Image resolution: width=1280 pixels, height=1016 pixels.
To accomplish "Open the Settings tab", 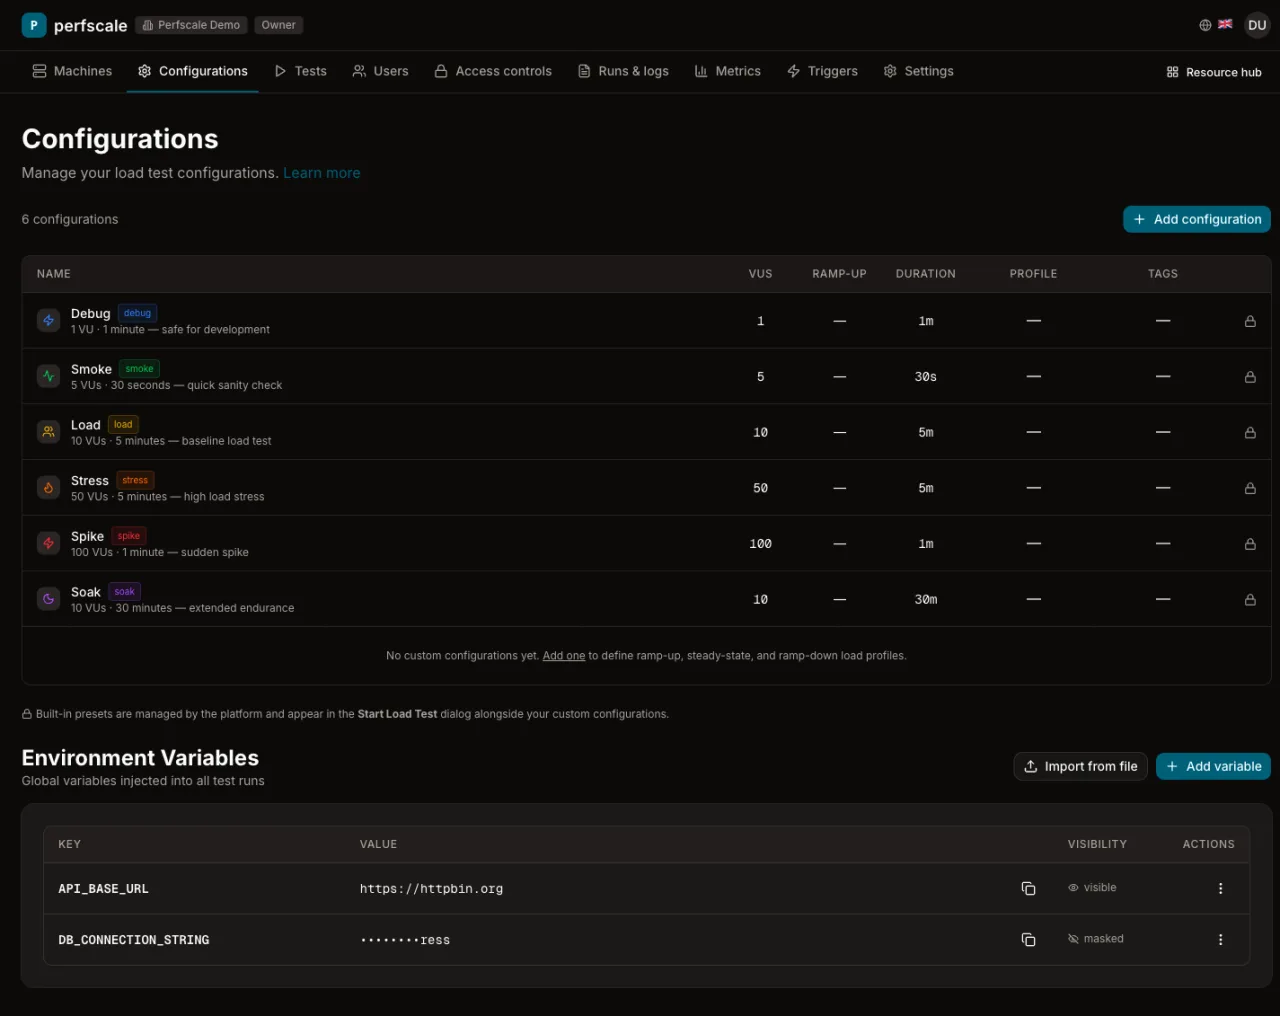I will coord(918,71).
